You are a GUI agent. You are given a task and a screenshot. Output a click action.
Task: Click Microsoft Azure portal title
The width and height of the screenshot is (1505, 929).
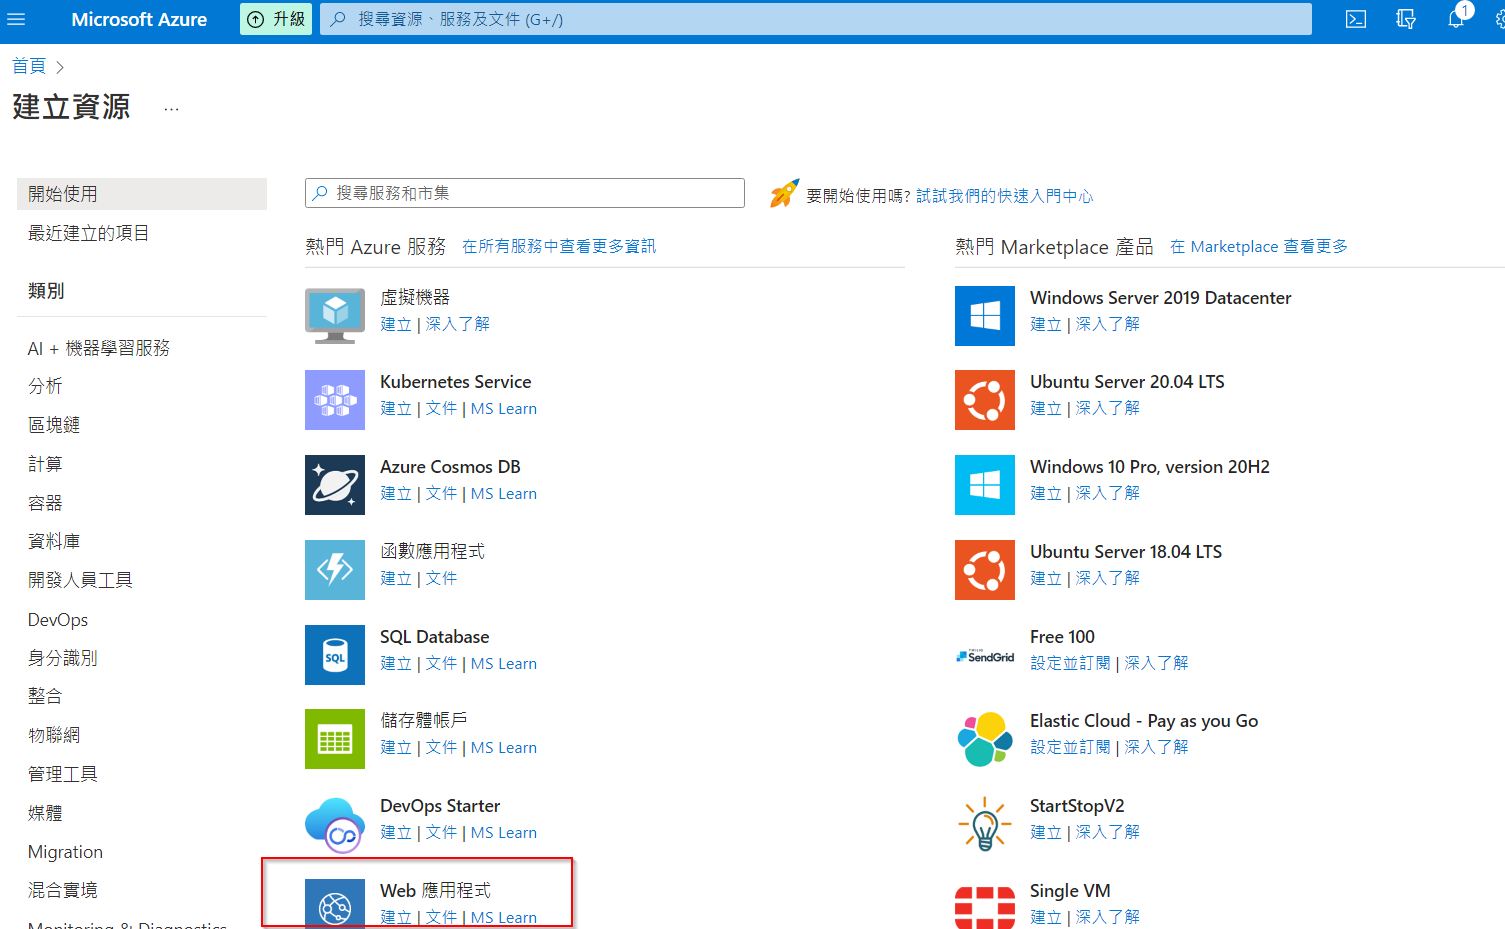coord(139,19)
